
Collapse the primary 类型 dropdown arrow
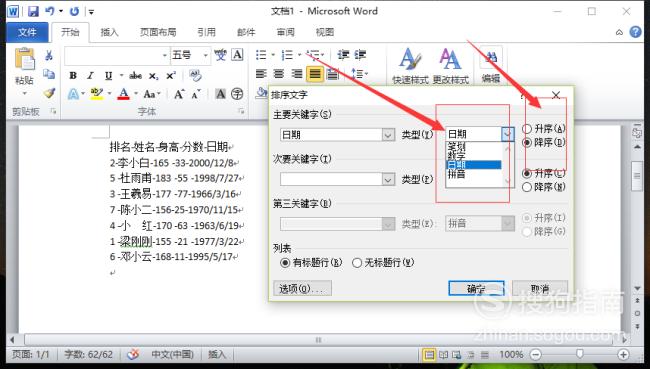[x=507, y=134]
